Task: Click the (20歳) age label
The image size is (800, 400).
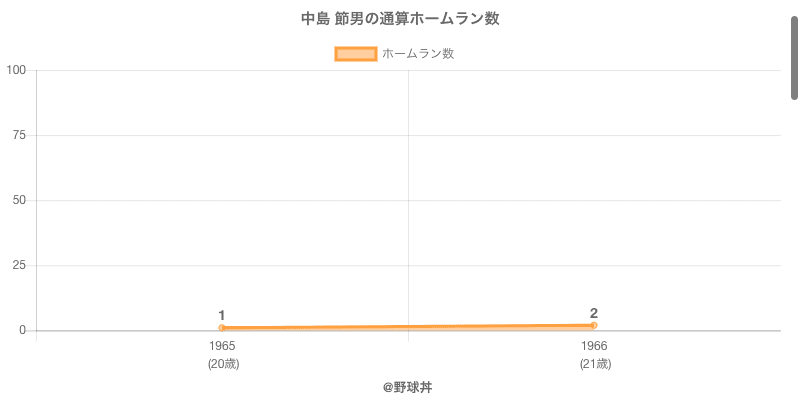Action: click(x=222, y=364)
